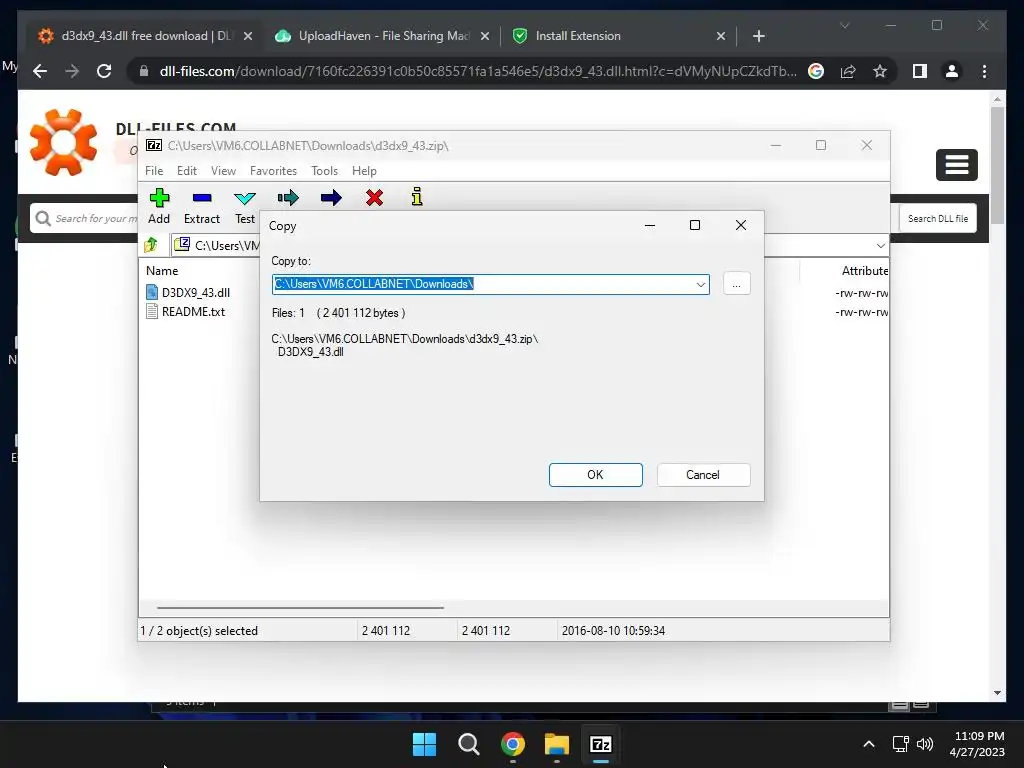Click the network icon in system tray
1024x768 pixels.
[x=901, y=744]
